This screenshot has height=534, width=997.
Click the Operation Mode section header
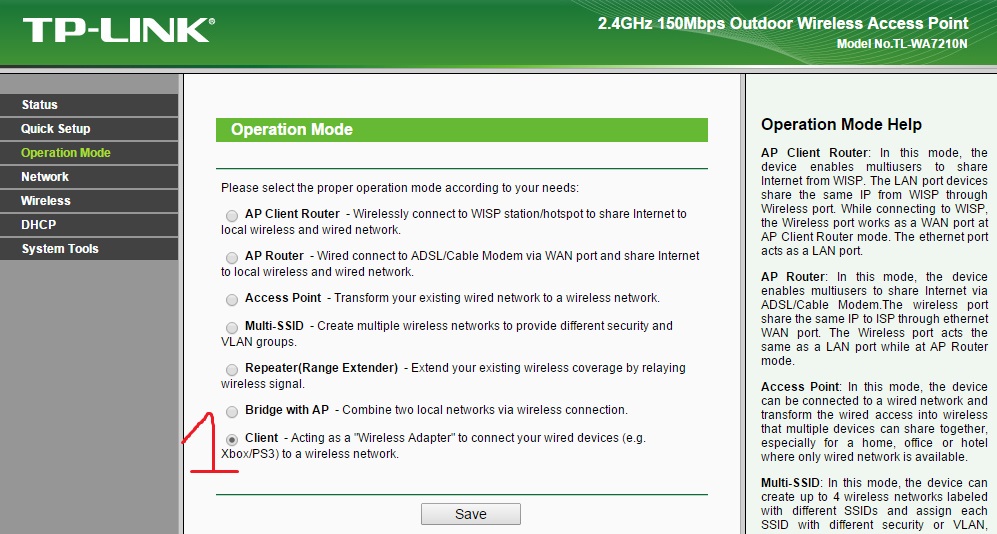pyautogui.click(x=462, y=130)
